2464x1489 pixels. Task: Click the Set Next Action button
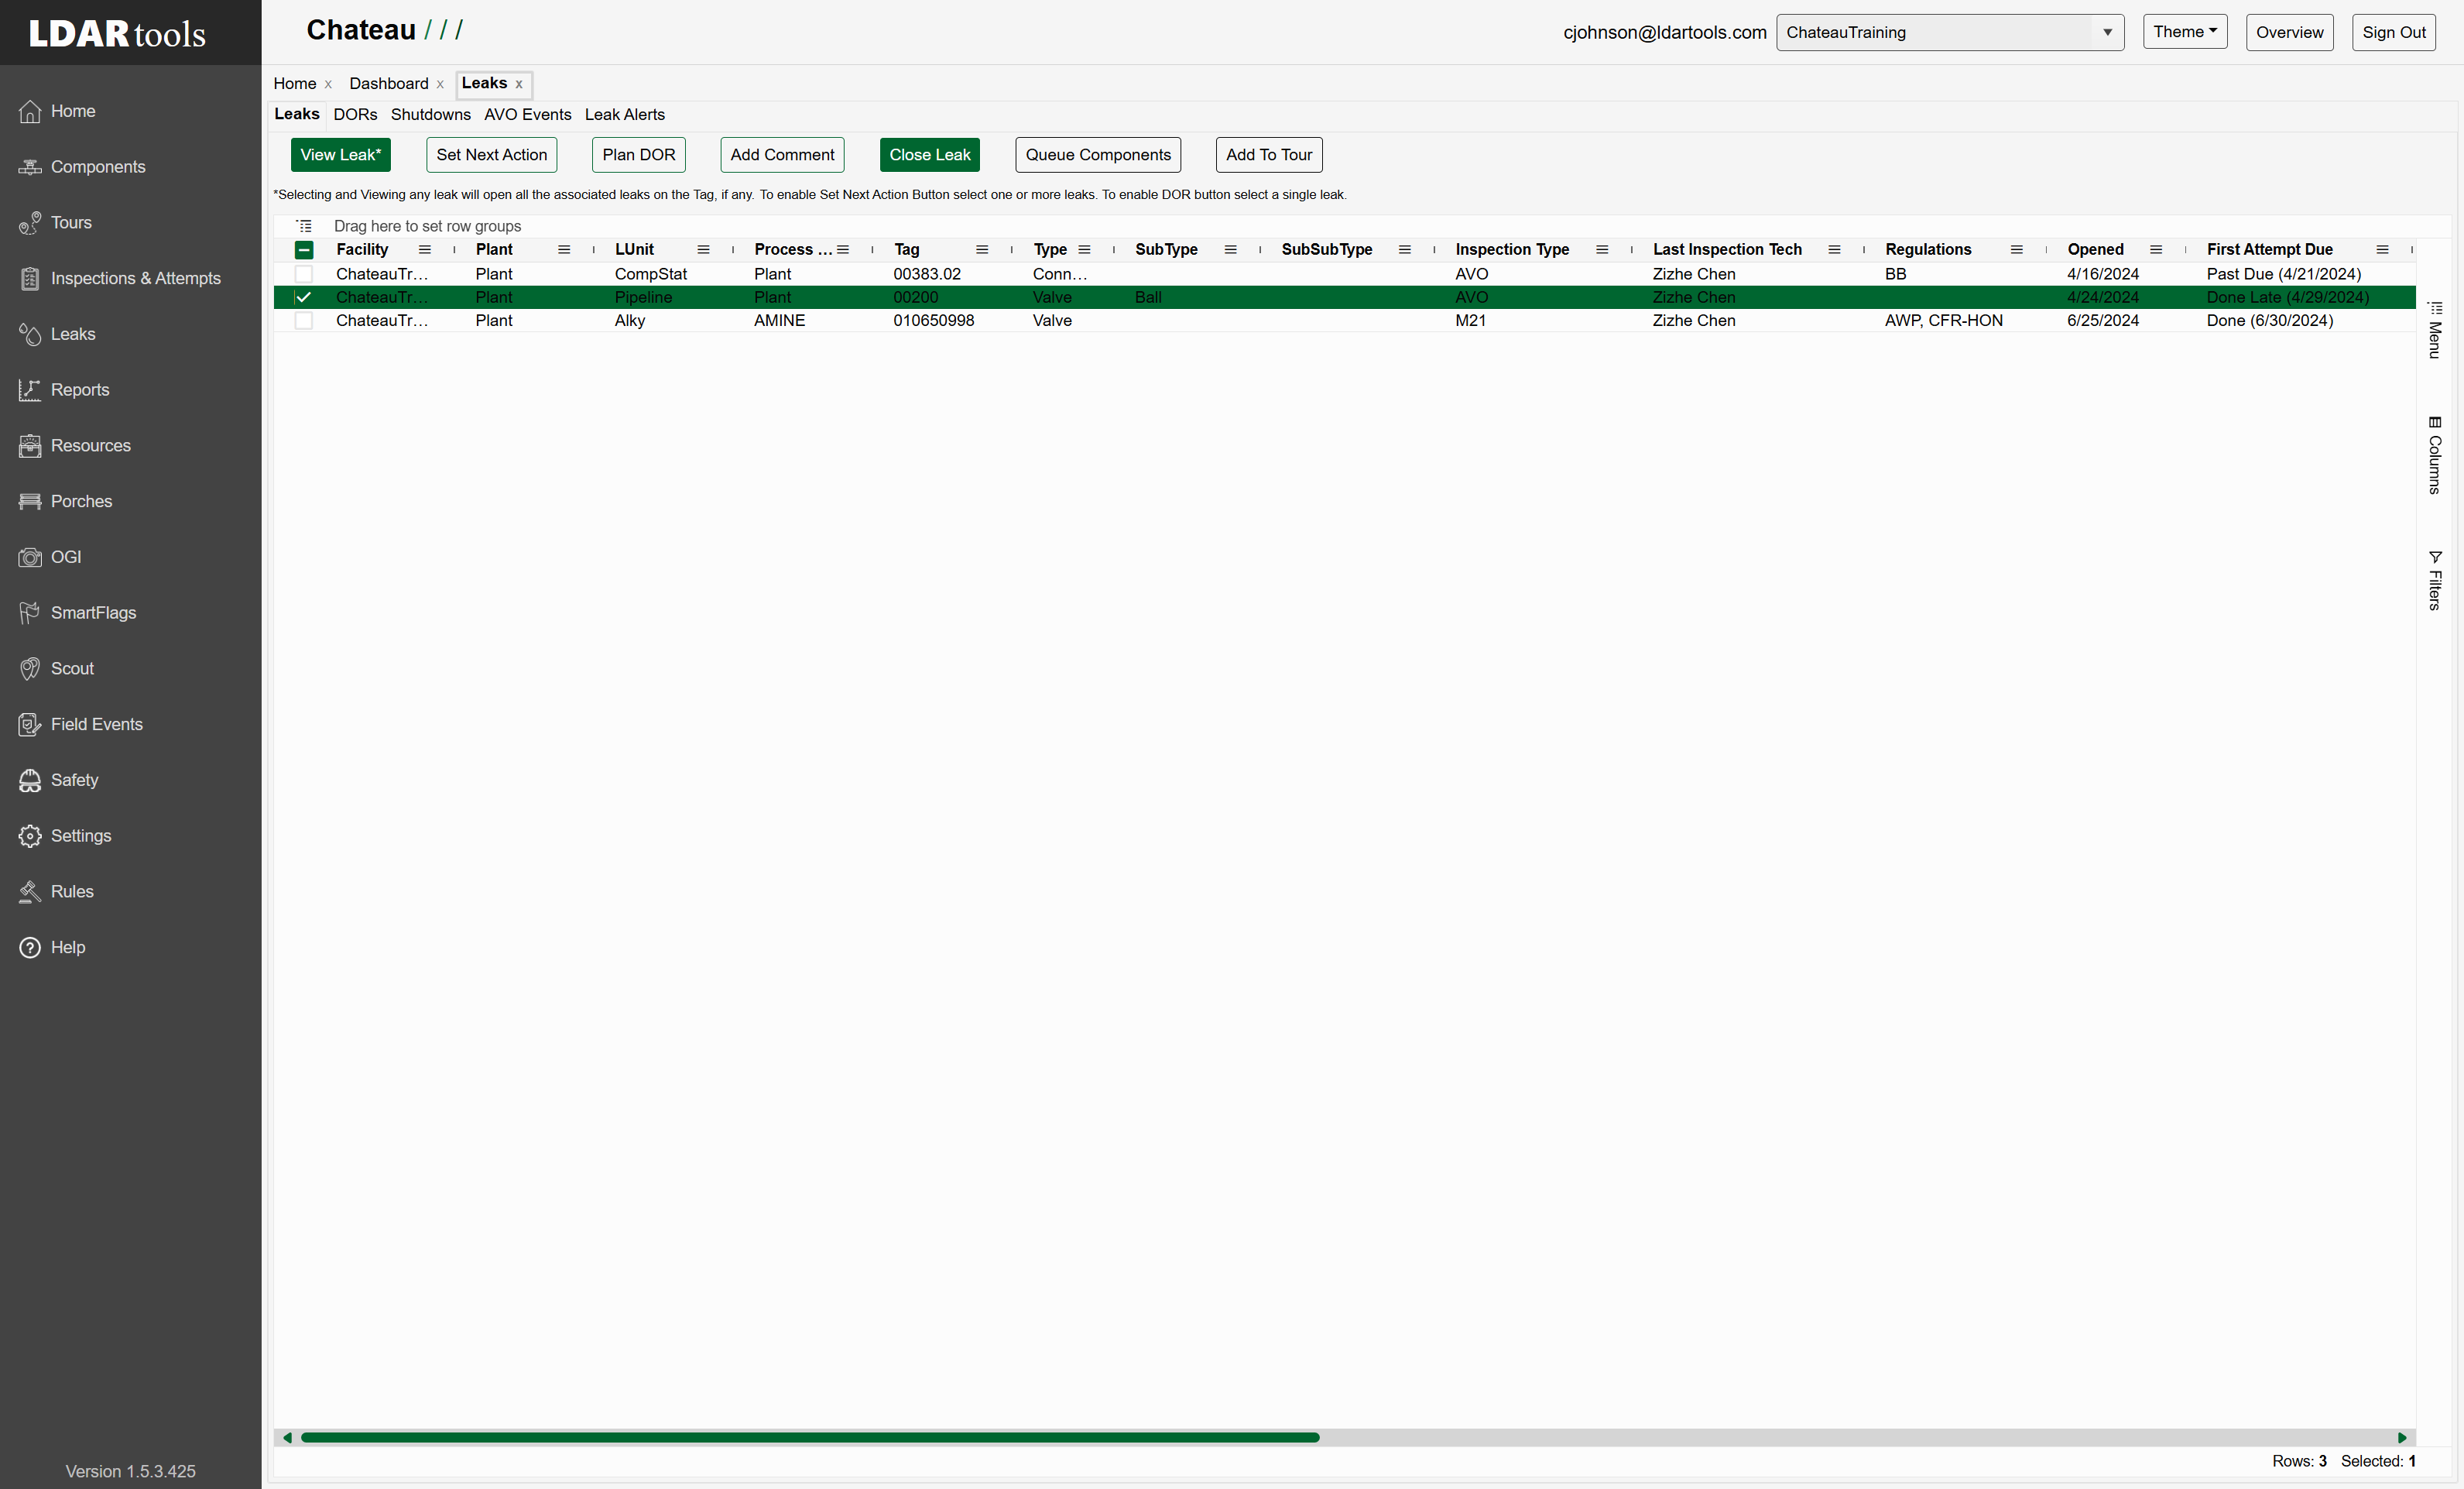(492, 155)
